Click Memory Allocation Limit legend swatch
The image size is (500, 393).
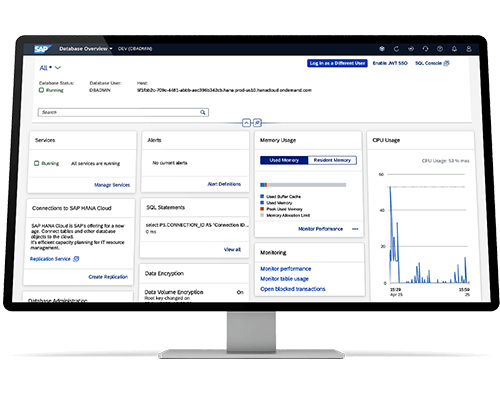pos(262,215)
